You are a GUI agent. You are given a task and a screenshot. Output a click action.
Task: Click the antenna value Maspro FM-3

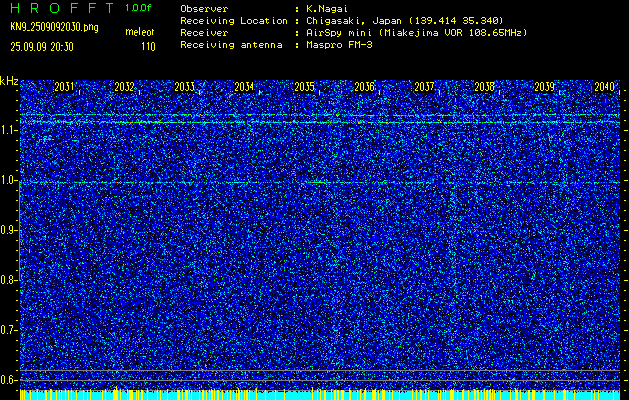click(x=339, y=45)
